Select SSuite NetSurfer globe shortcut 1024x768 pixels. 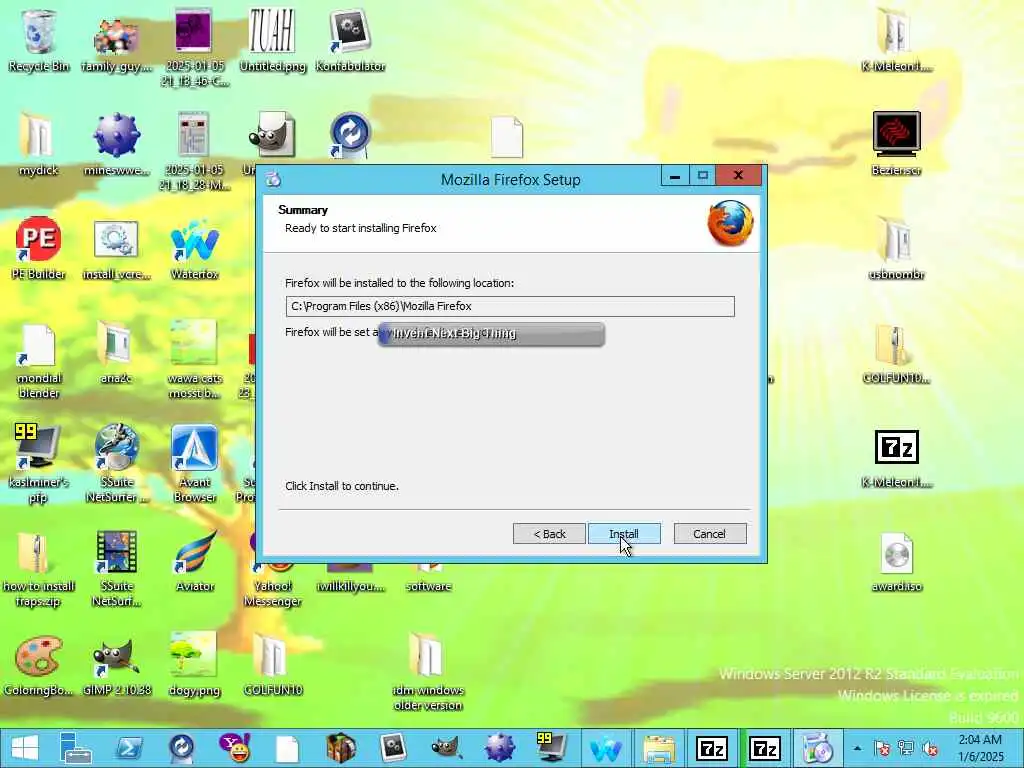[x=116, y=464]
